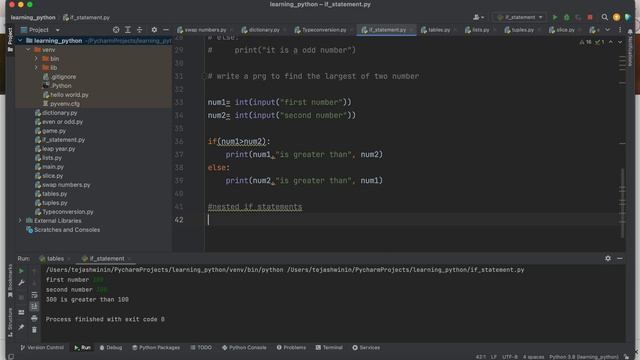This screenshot has height=360, width=640.
Task: Clear Run console with trash icon
Action: click(34, 329)
